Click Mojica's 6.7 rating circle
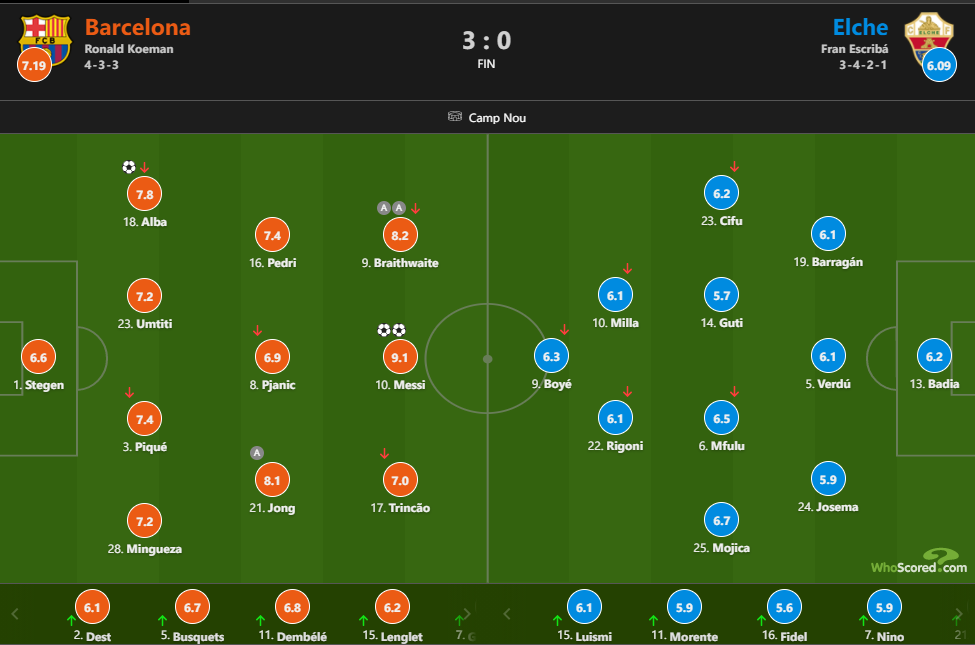Viewport: 975px width, 645px height. tap(721, 520)
